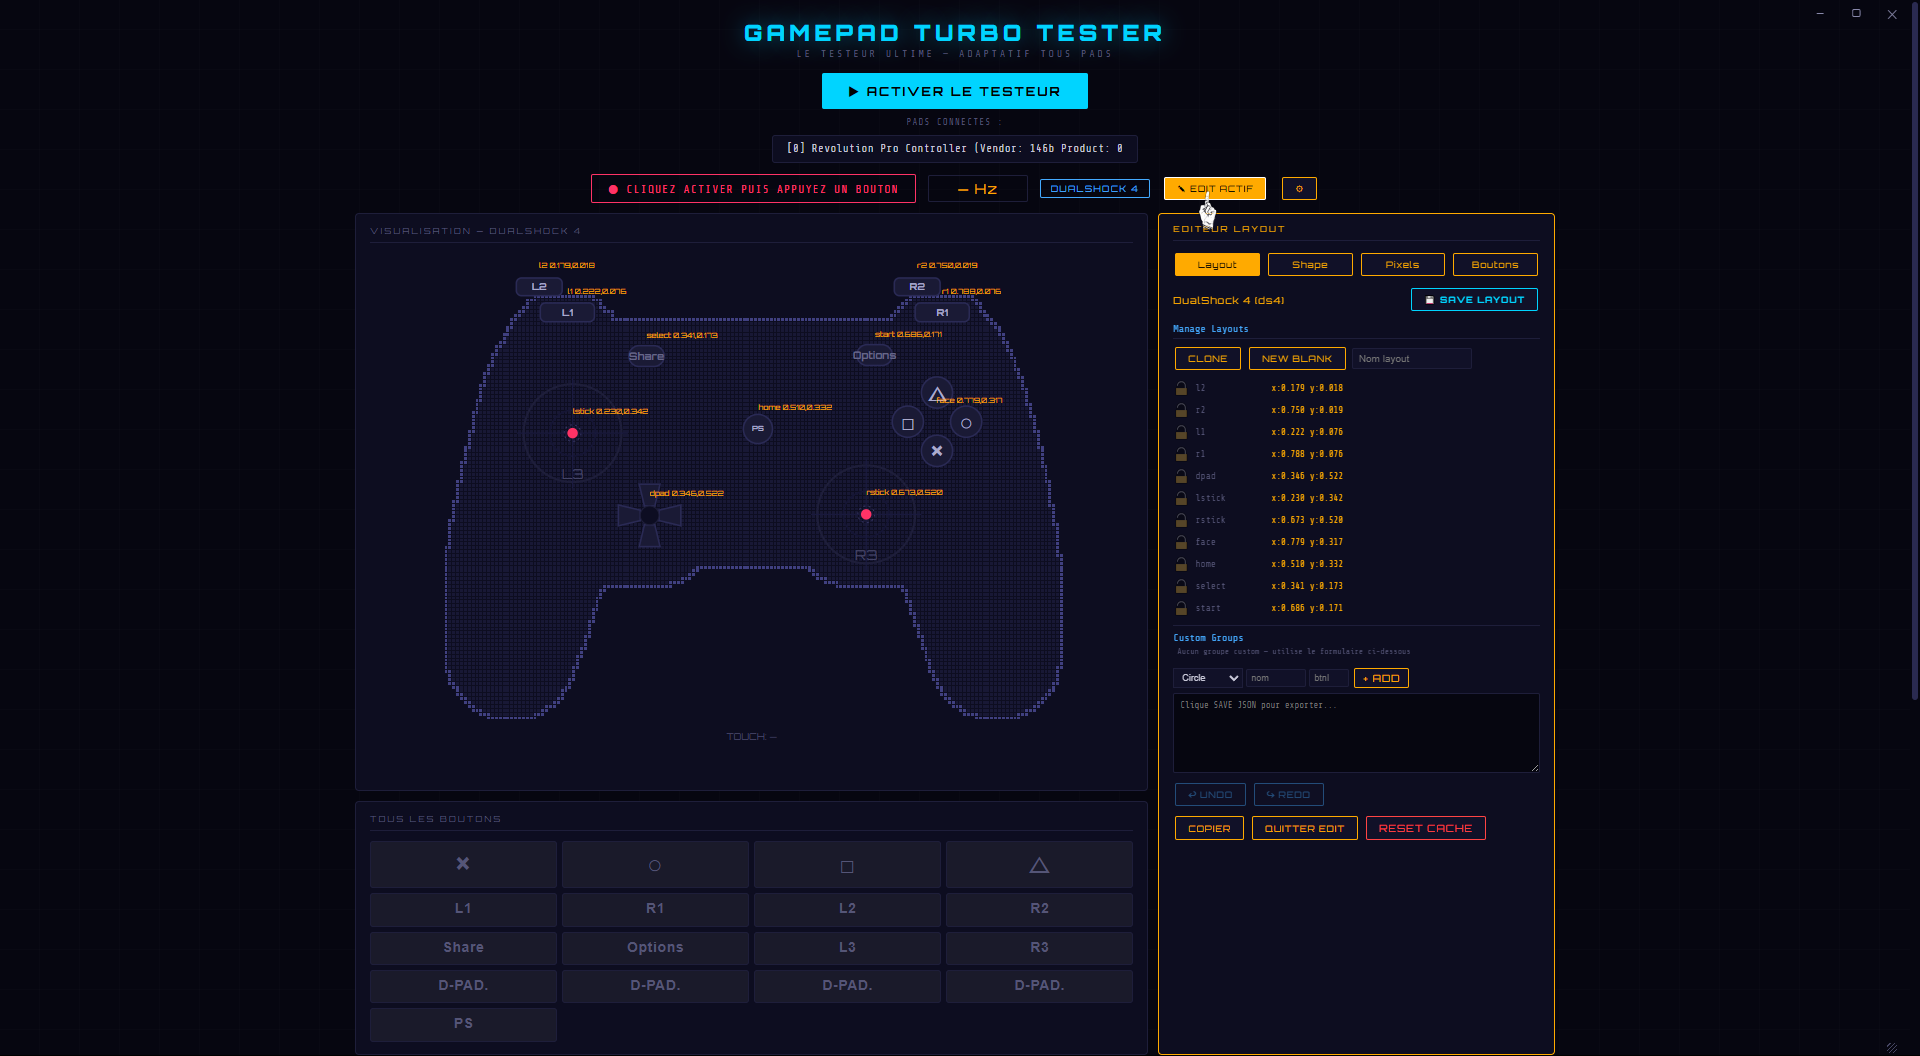
Task: Toggle the lock icon for home row
Action: (x=1181, y=564)
